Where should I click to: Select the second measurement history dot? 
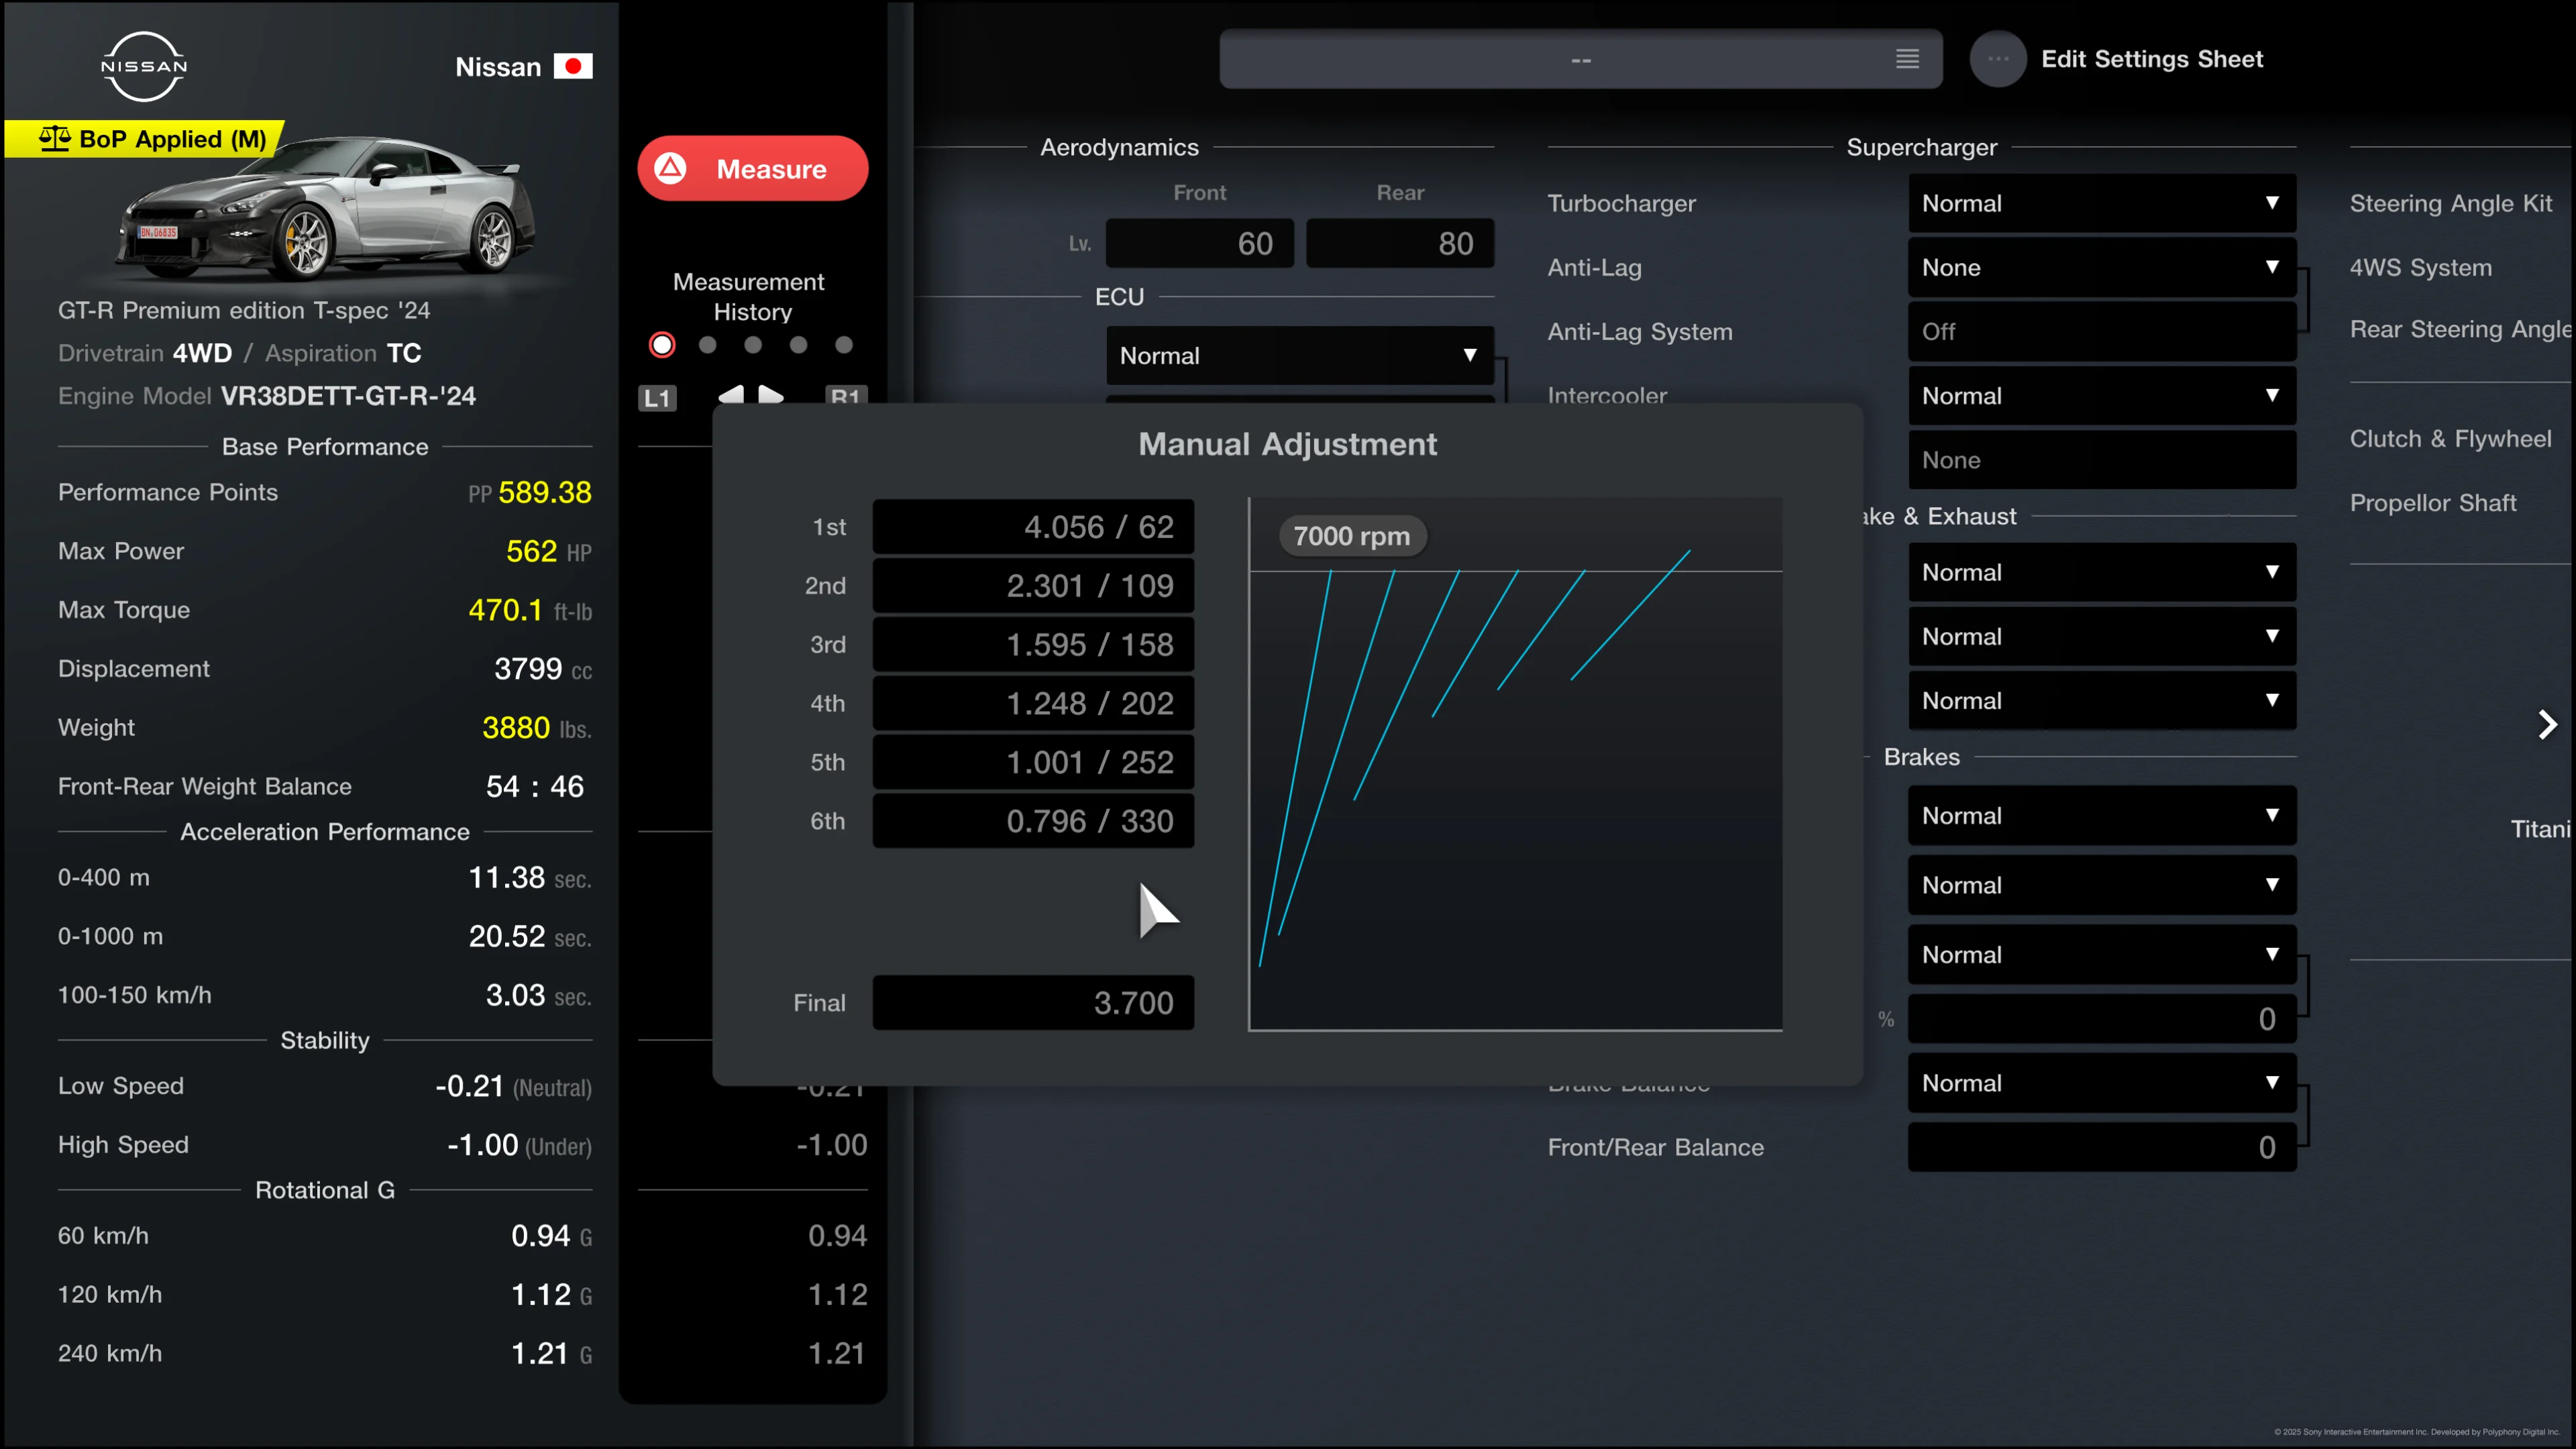(x=708, y=345)
